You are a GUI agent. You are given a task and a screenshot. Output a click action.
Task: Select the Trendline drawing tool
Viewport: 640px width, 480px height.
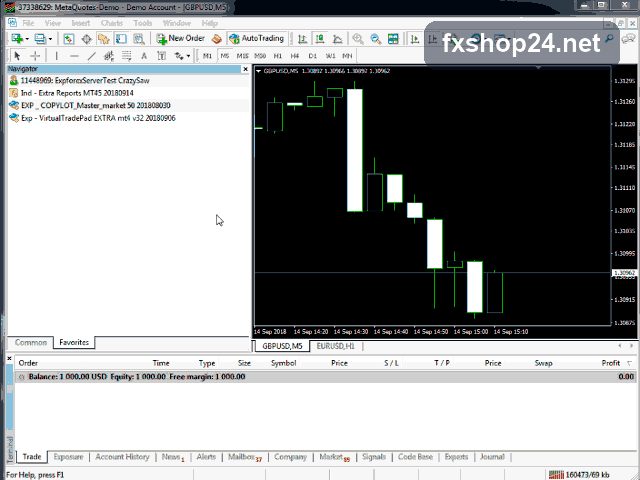(92, 56)
